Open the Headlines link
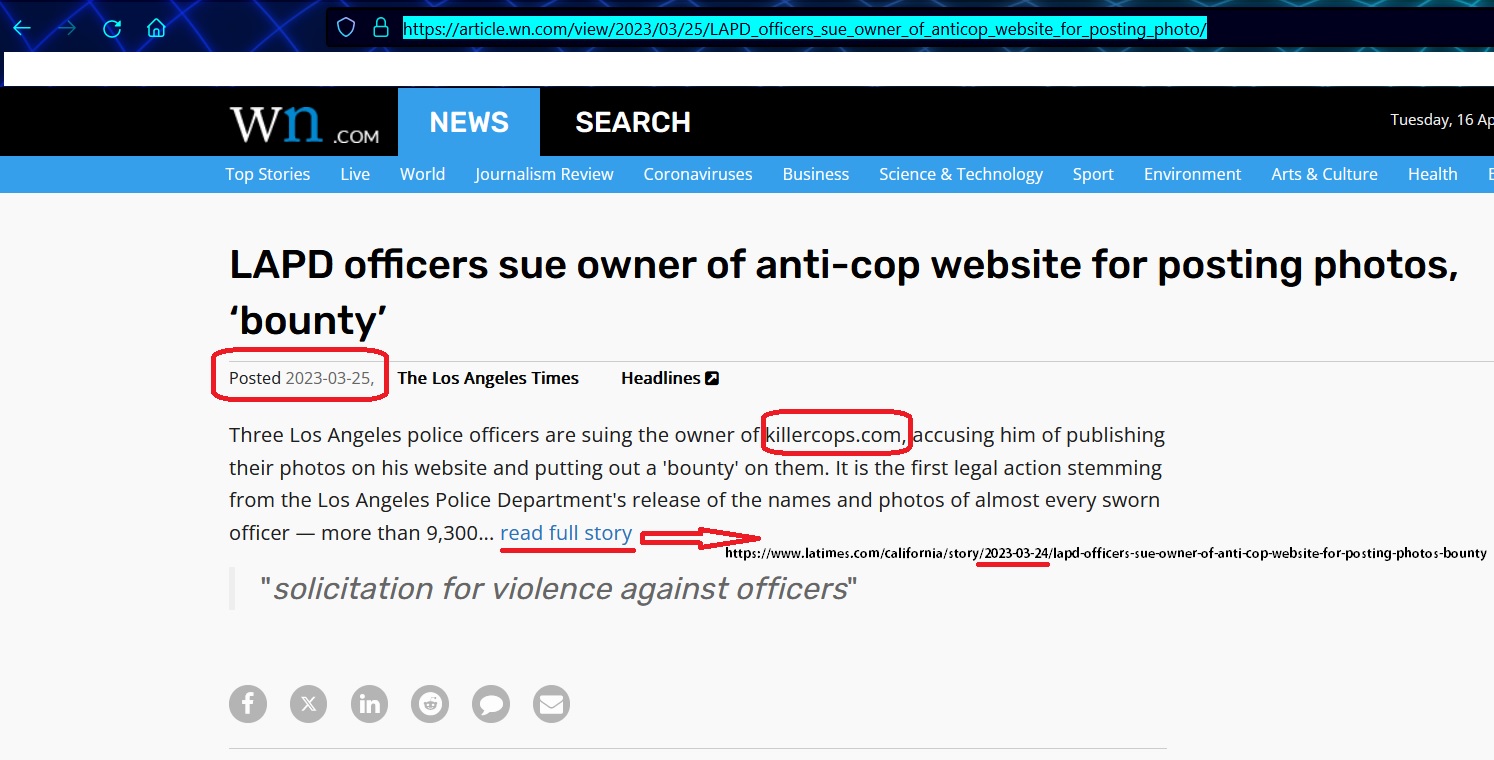Screen dimensions: 1494x760 tap(660, 378)
